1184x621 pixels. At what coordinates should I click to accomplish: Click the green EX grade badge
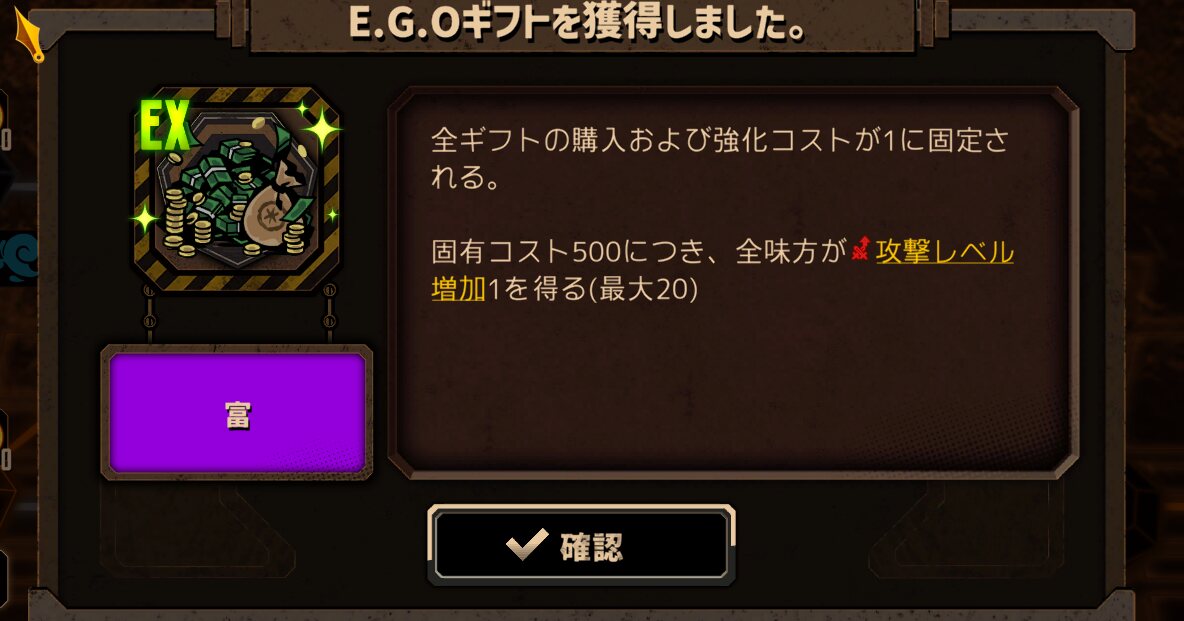pyautogui.click(x=165, y=125)
